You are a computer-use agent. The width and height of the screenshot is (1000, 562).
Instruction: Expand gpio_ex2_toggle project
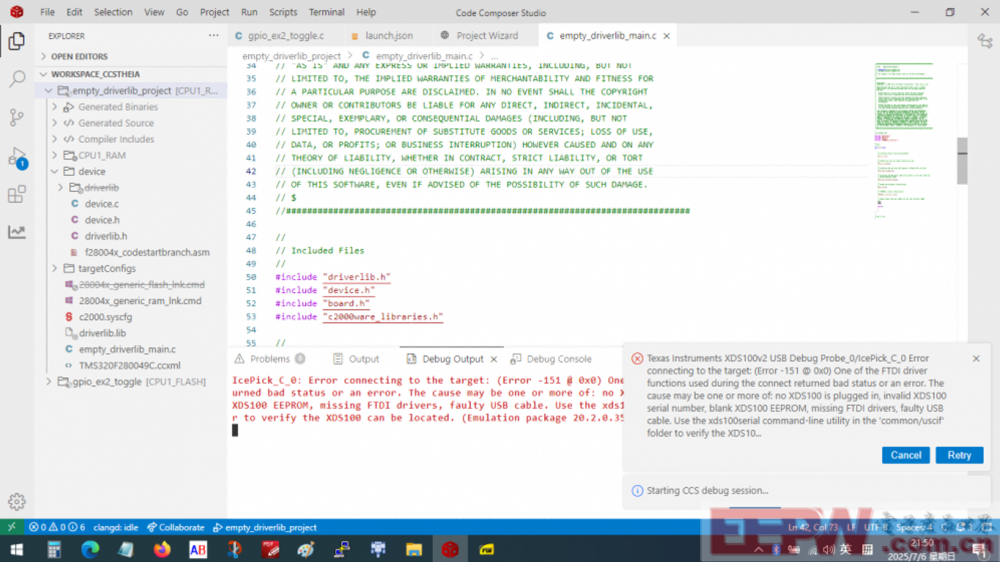tap(48, 381)
